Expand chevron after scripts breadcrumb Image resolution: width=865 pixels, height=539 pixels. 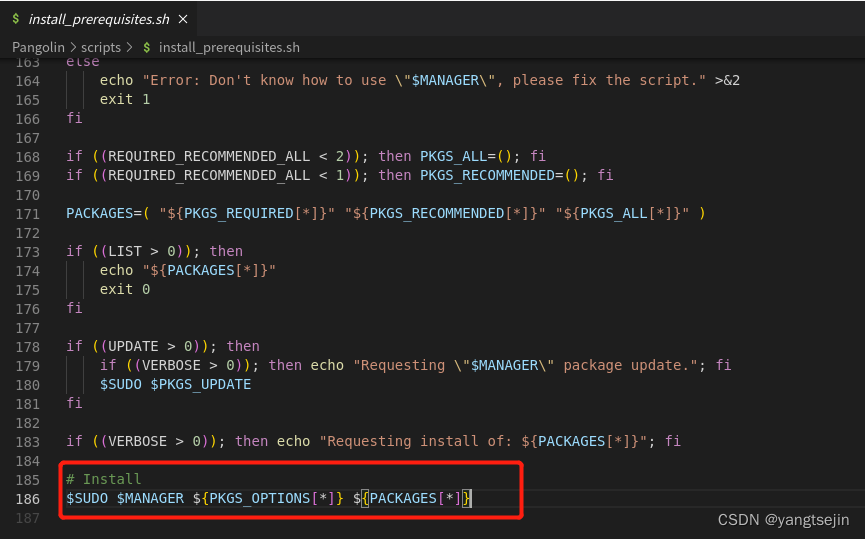click(x=130, y=47)
